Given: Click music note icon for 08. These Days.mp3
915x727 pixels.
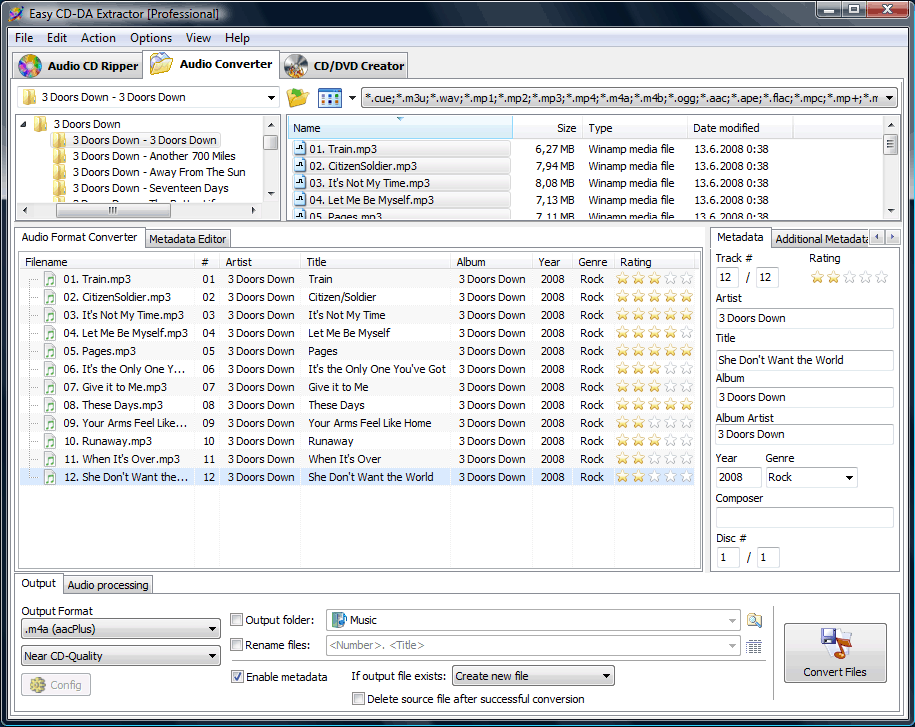Looking at the screenshot, I should click(x=51, y=406).
